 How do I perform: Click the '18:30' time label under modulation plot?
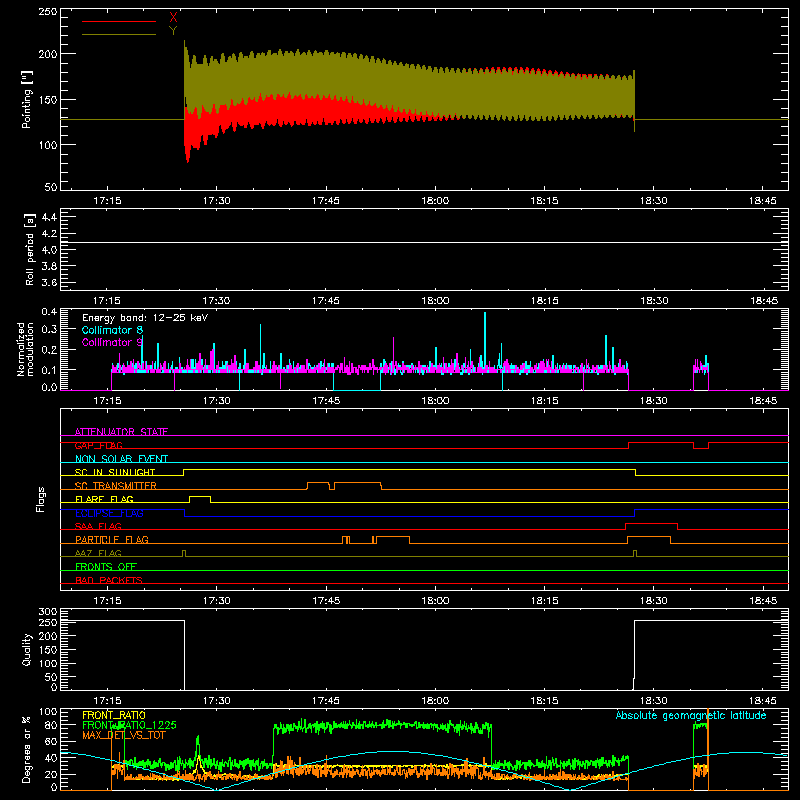click(x=654, y=401)
